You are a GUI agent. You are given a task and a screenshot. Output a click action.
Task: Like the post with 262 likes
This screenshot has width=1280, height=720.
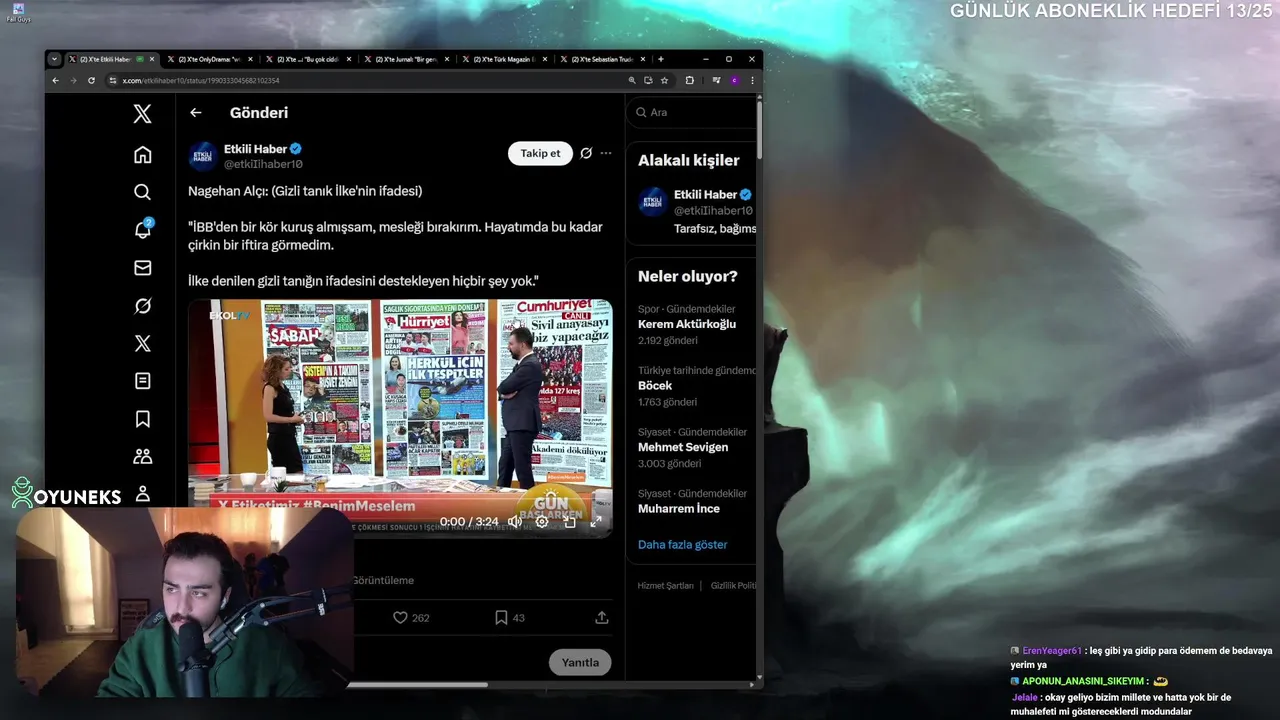point(410,618)
